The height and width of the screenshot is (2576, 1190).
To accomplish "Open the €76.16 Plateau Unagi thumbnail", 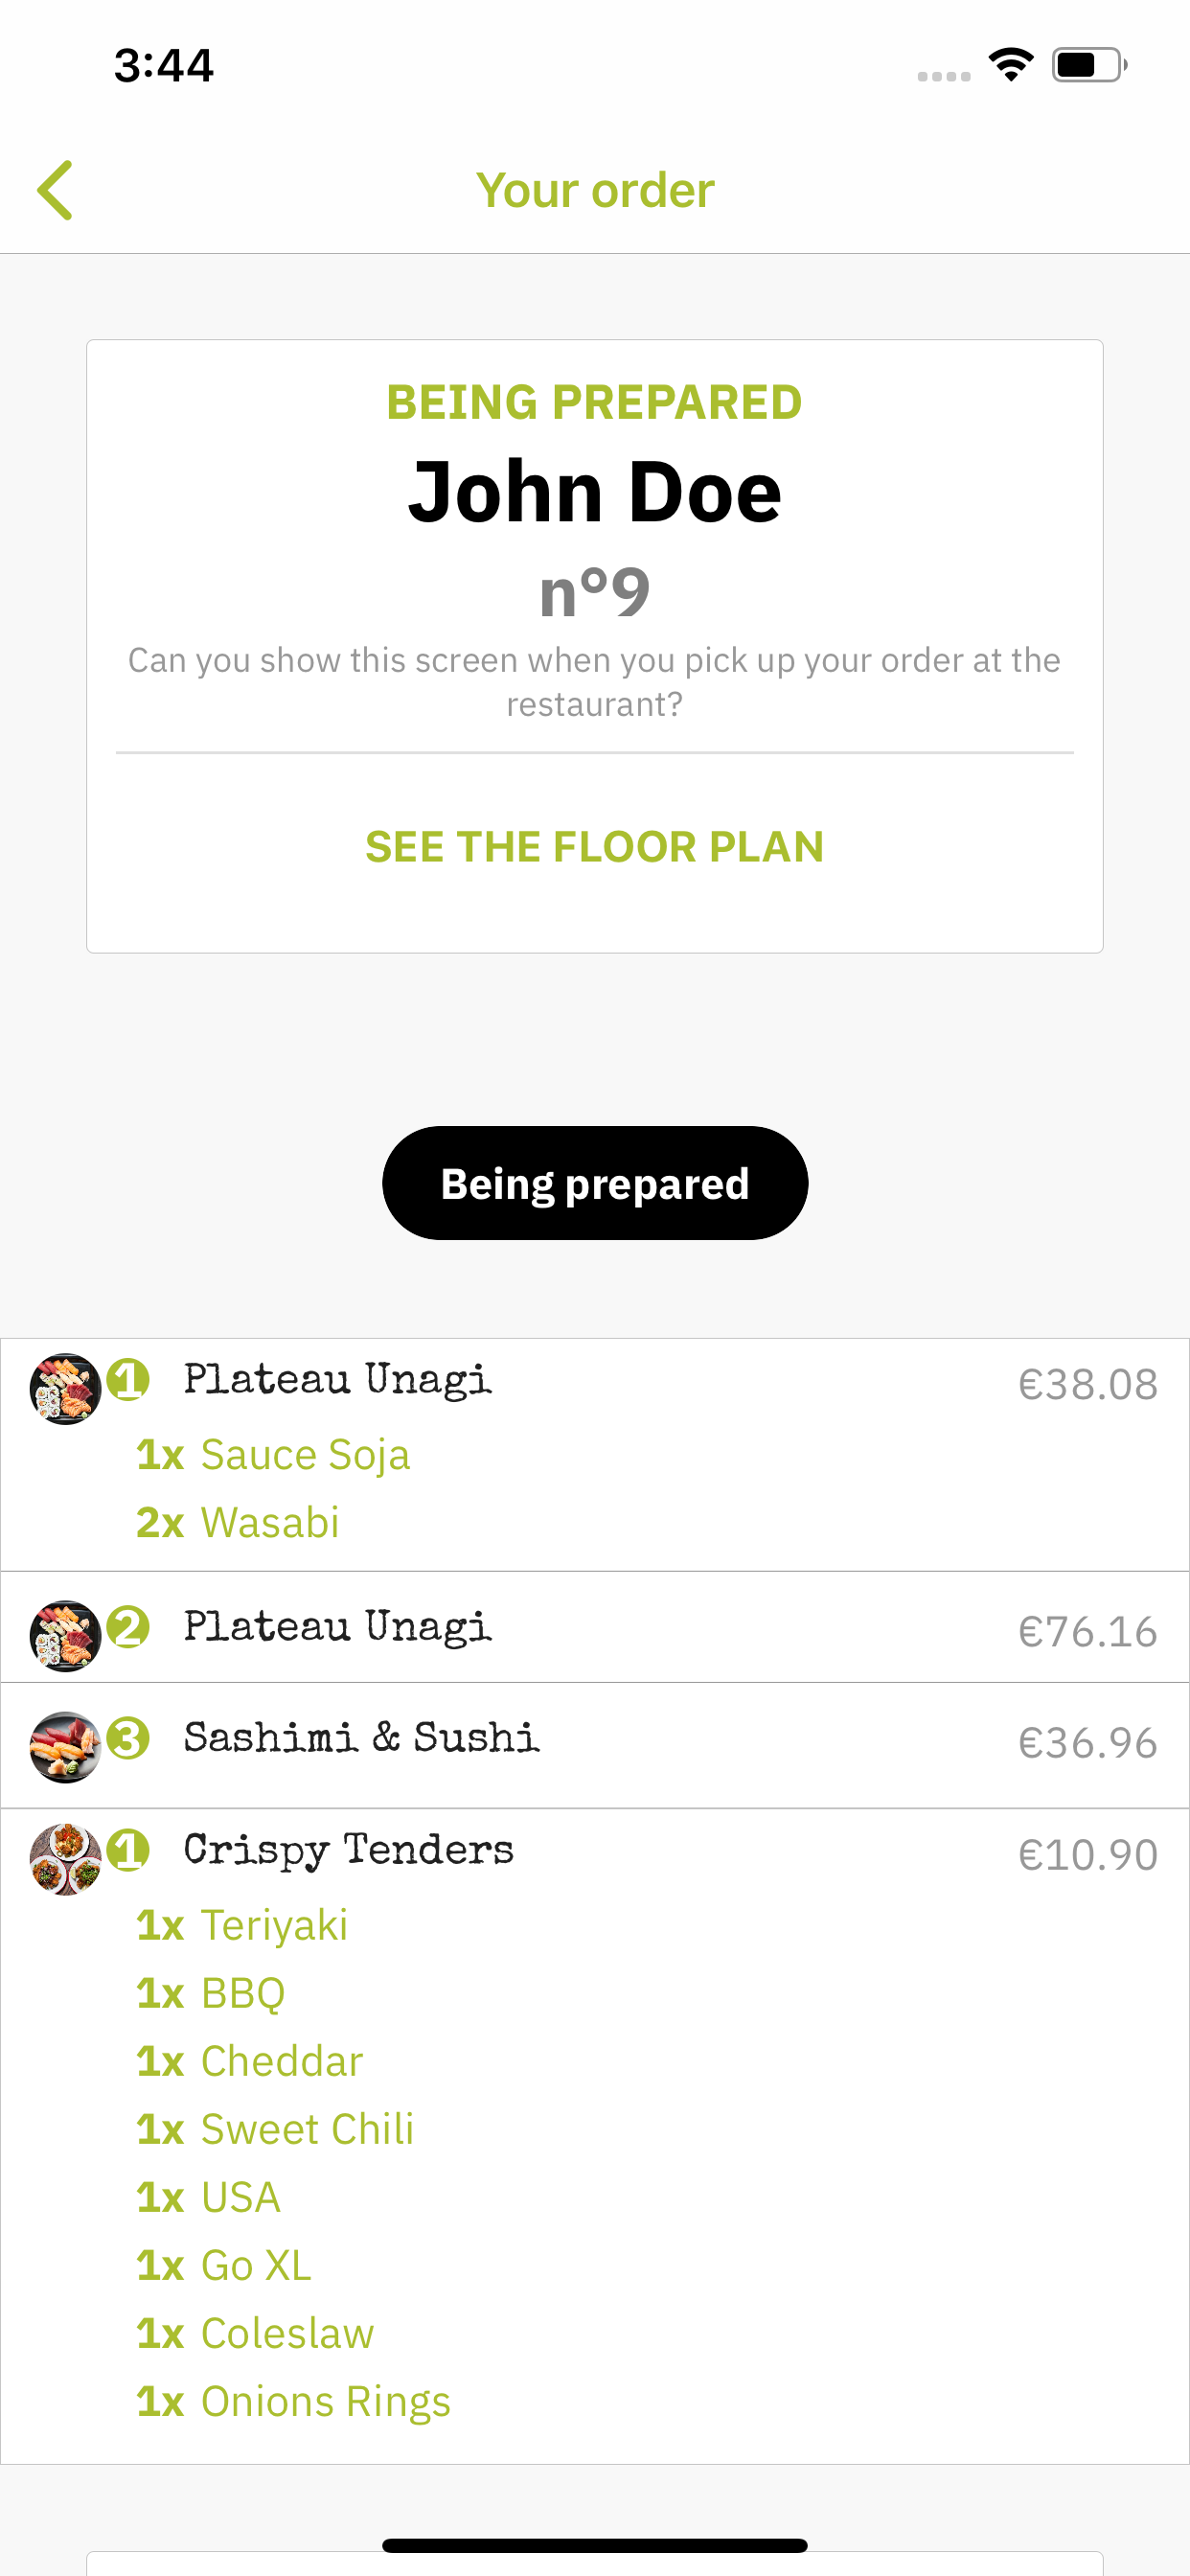I will pyautogui.click(x=65, y=1636).
